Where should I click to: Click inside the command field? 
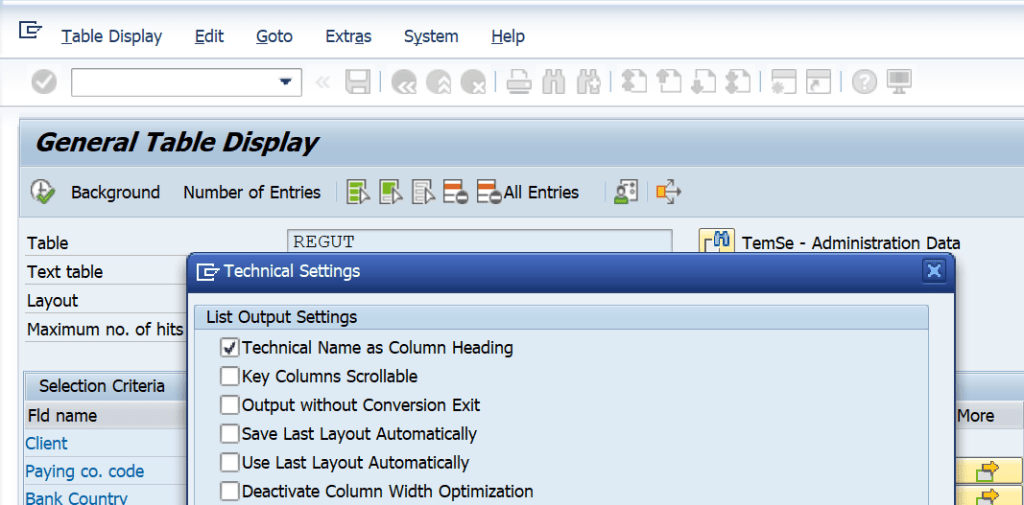[186, 82]
